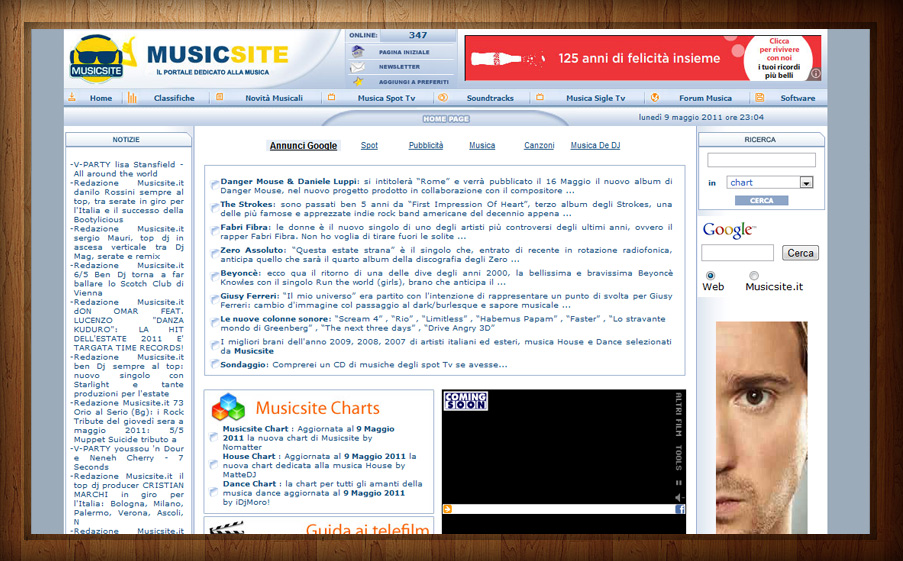Open the Musica Sigle Tv menu item

pyautogui.click(x=595, y=98)
